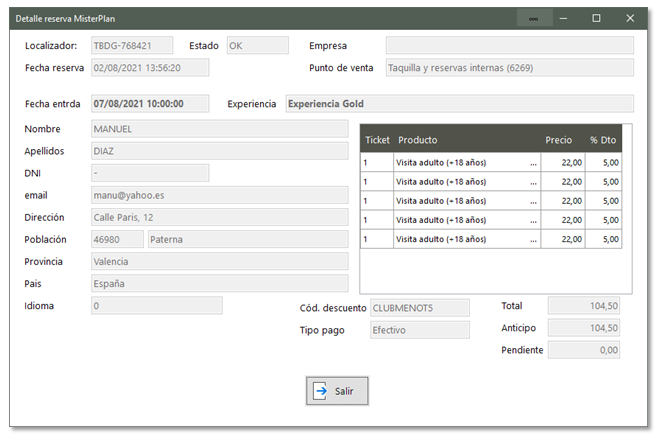Click the Paterna town field
Viewport: 660px width, 442px height.
(x=248, y=240)
